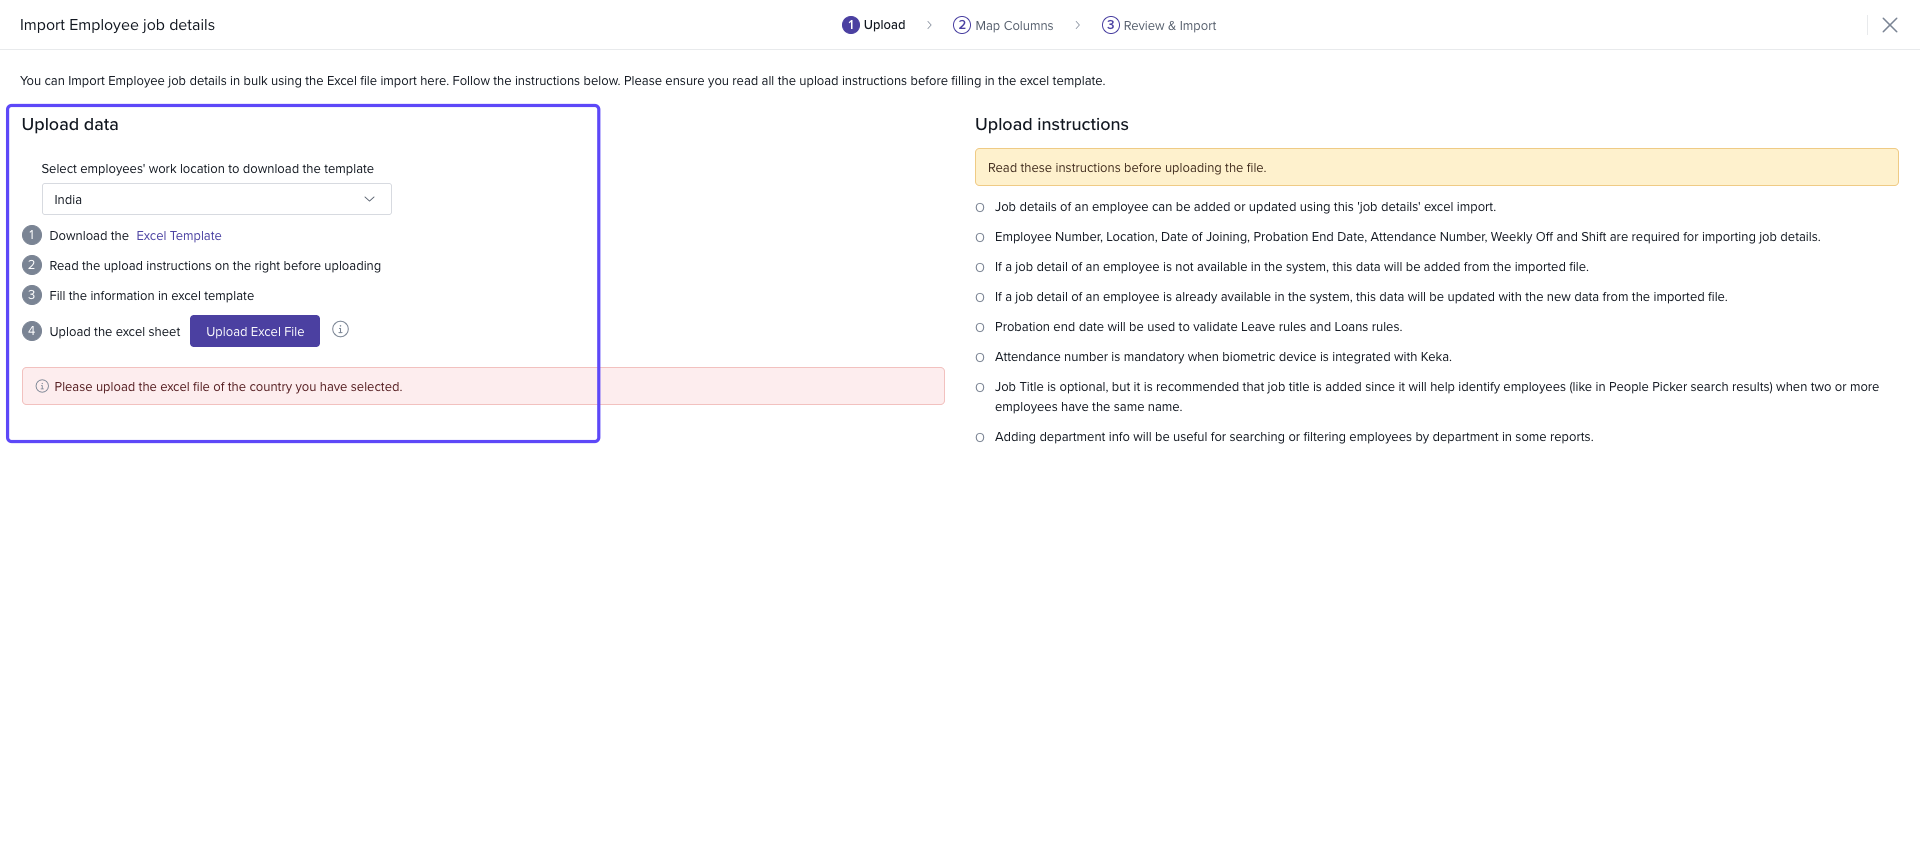
Task: Click the arrow between Map Columns and Review & Import
Action: (x=1077, y=25)
